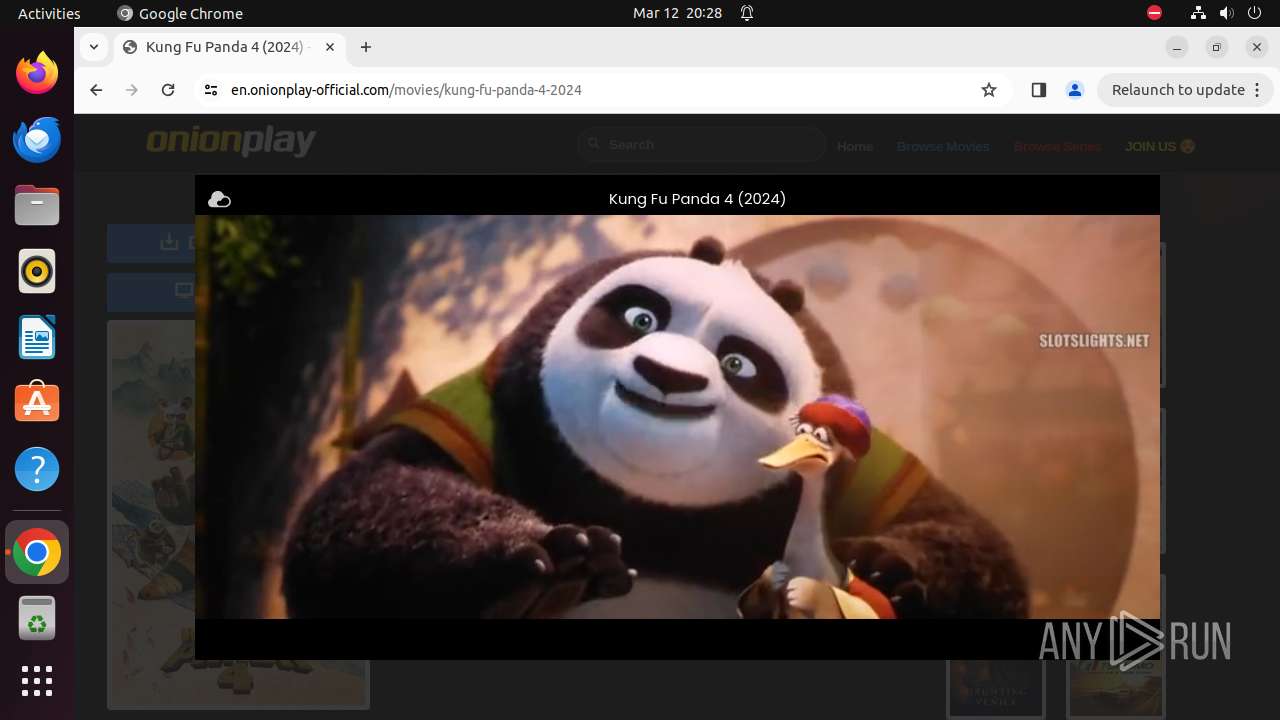Open Browse Movies nav link

tap(943, 146)
